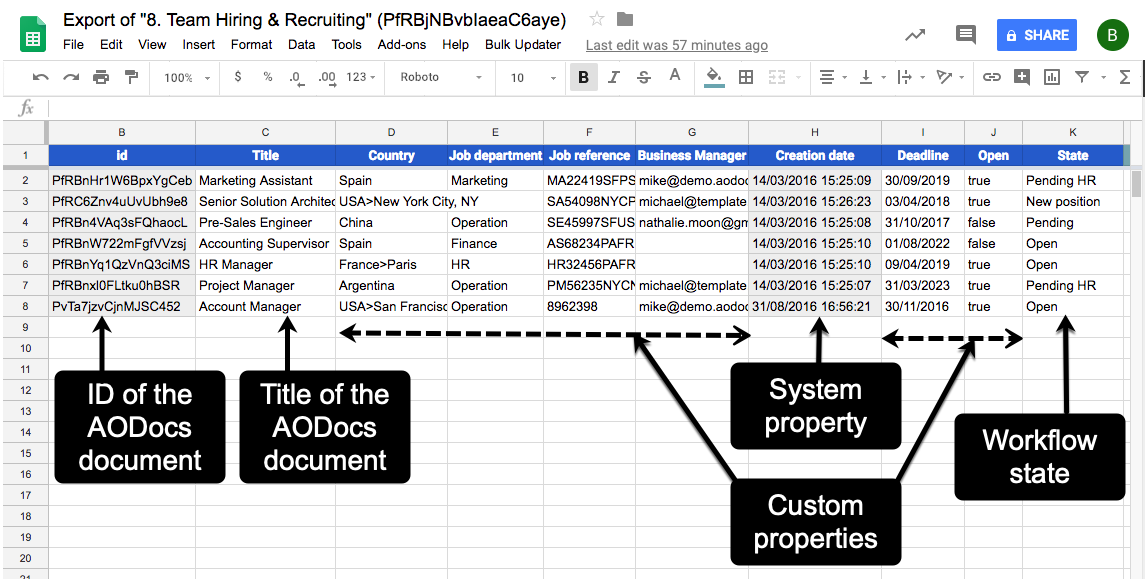The height and width of the screenshot is (579, 1145).
Task: Star this spreadsheet
Action: [x=597, y=20]
